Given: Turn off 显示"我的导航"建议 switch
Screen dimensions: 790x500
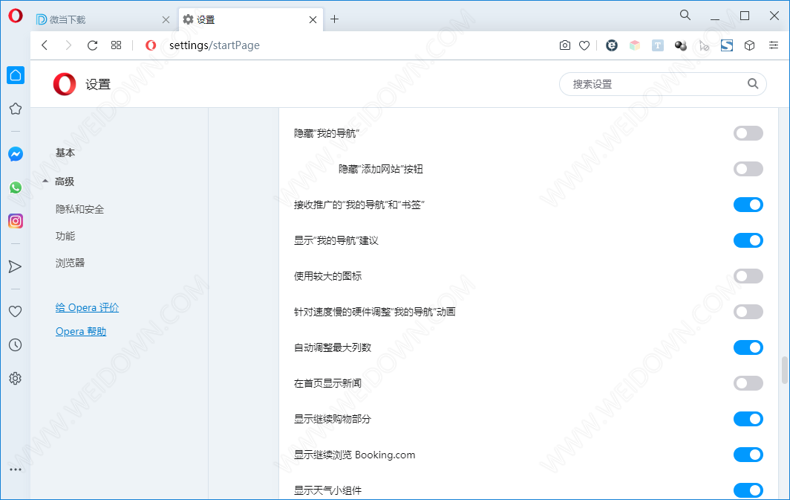Looking at the screenshot, I should point(748,240).
